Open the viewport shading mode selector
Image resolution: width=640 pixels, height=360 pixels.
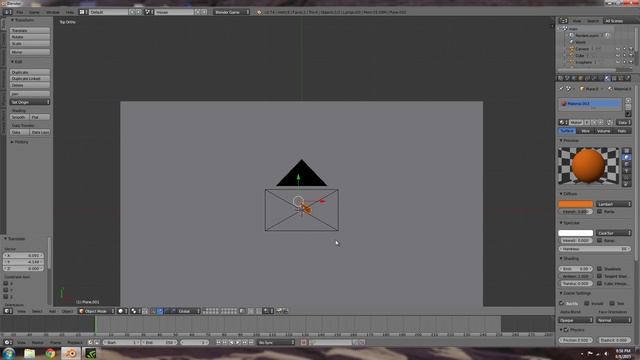(x=122, y=311)
